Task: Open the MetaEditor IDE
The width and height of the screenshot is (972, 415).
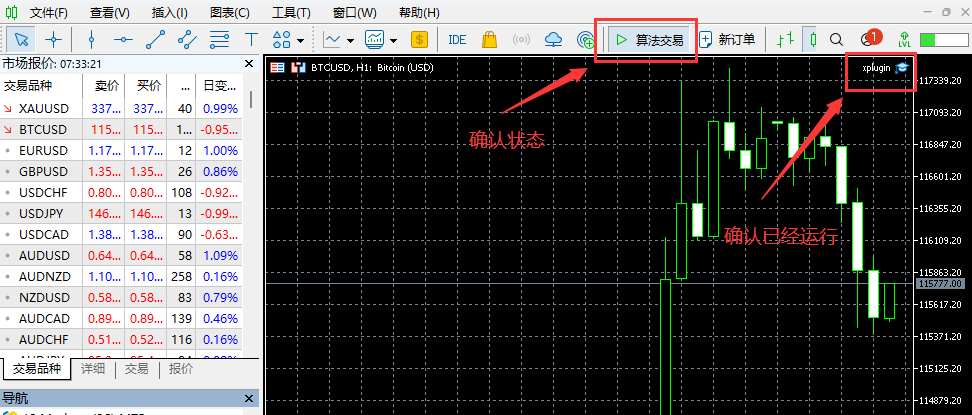Action: point(457,40)
